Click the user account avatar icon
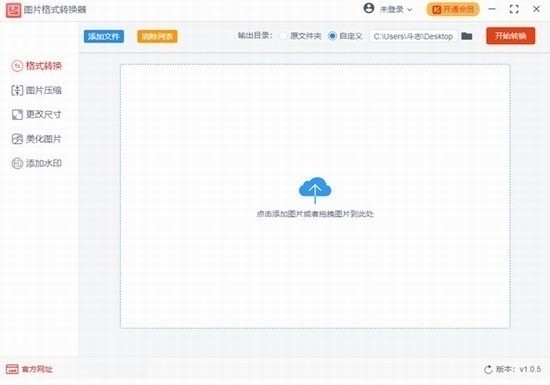The width and height of the screenshot is (550, 385). pyautogui.click(x=369, y=8)
